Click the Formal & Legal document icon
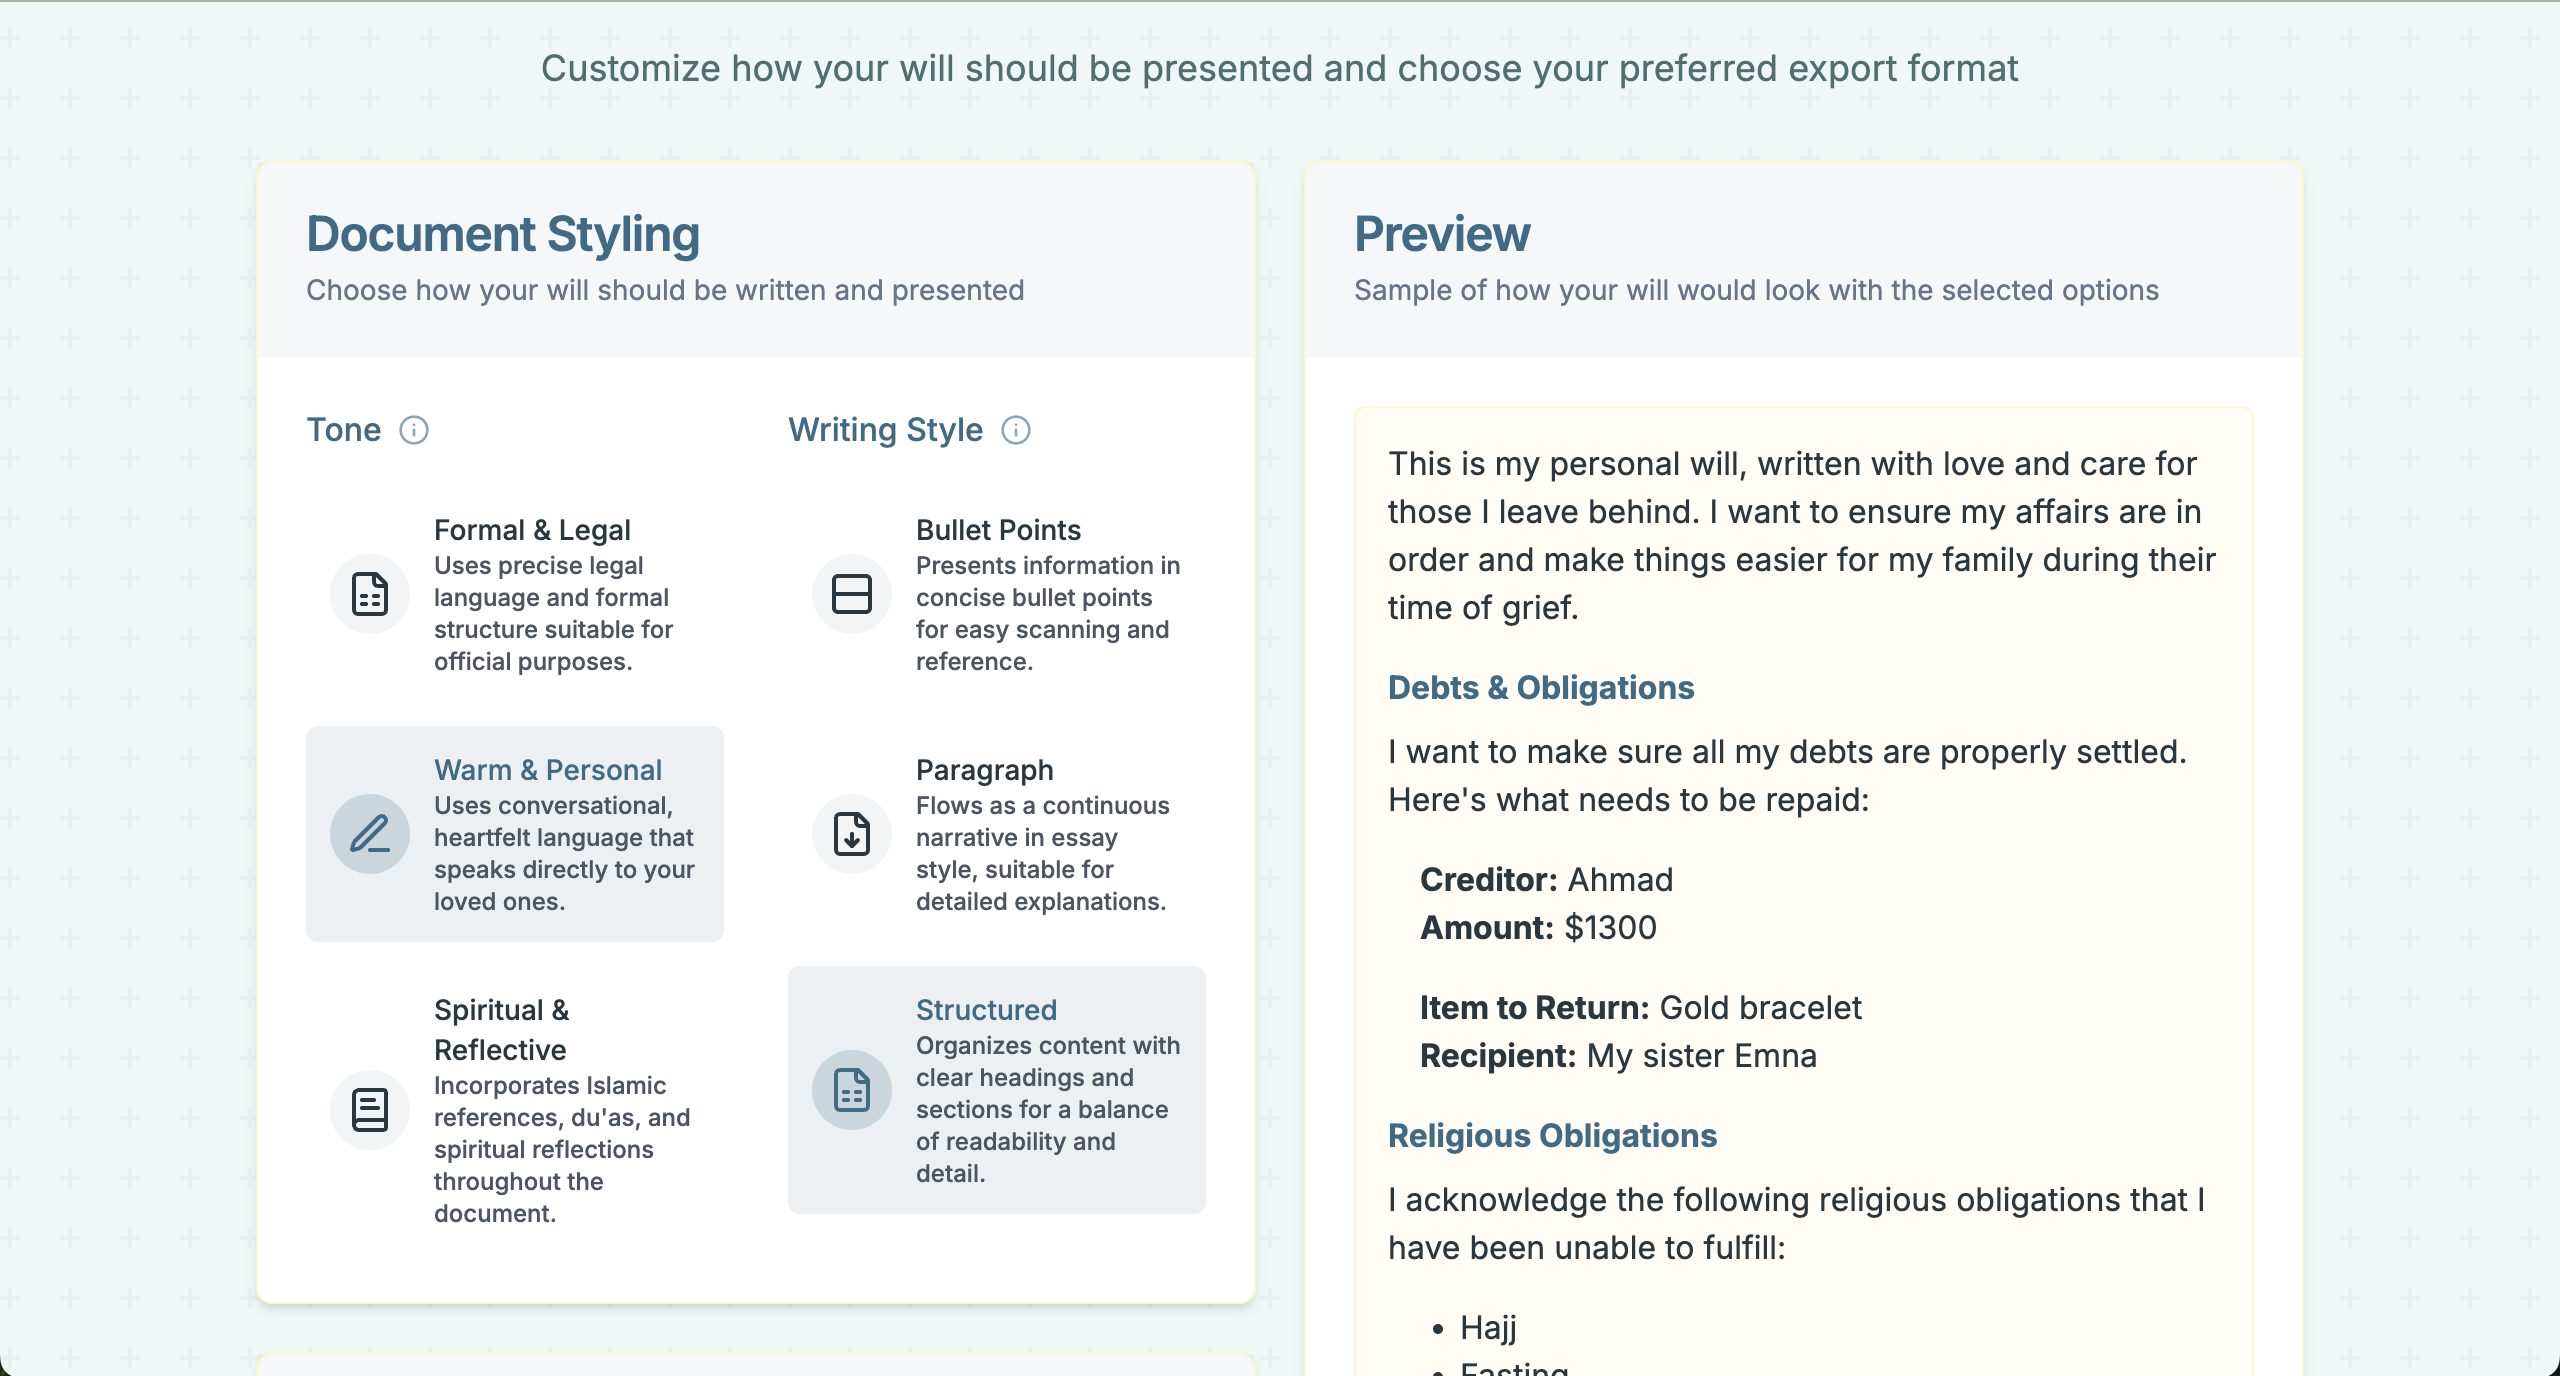This screenshot has height=1376, width=2560. [370, 594]
